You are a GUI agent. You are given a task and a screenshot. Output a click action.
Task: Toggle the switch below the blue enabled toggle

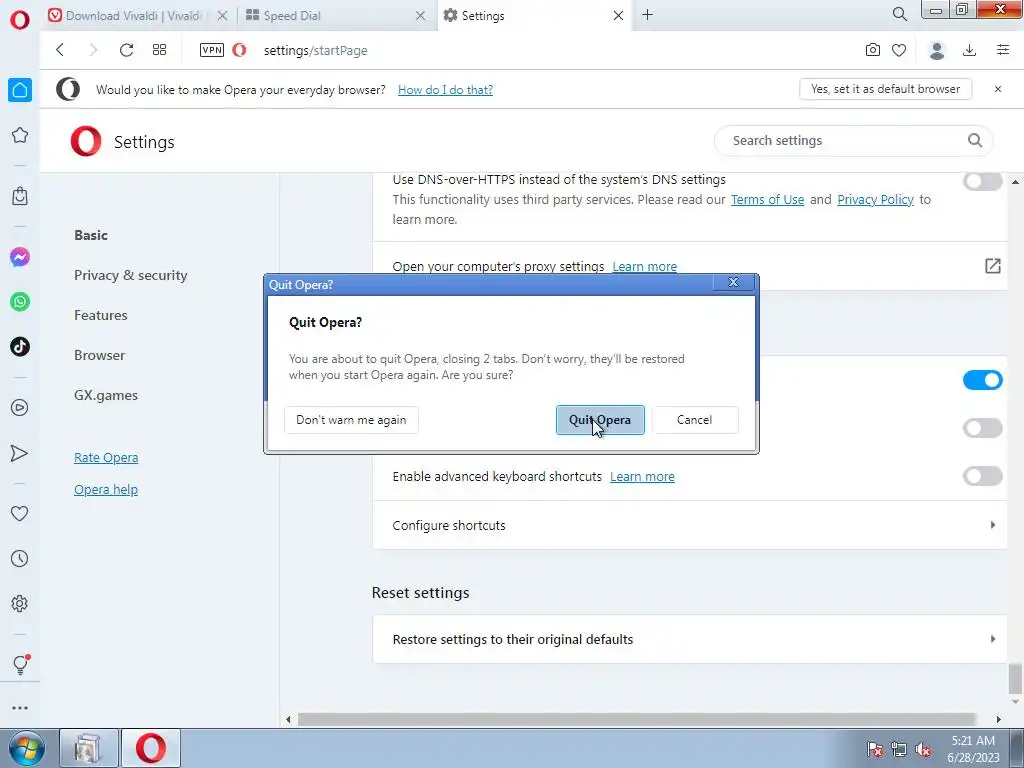[982, 428]
